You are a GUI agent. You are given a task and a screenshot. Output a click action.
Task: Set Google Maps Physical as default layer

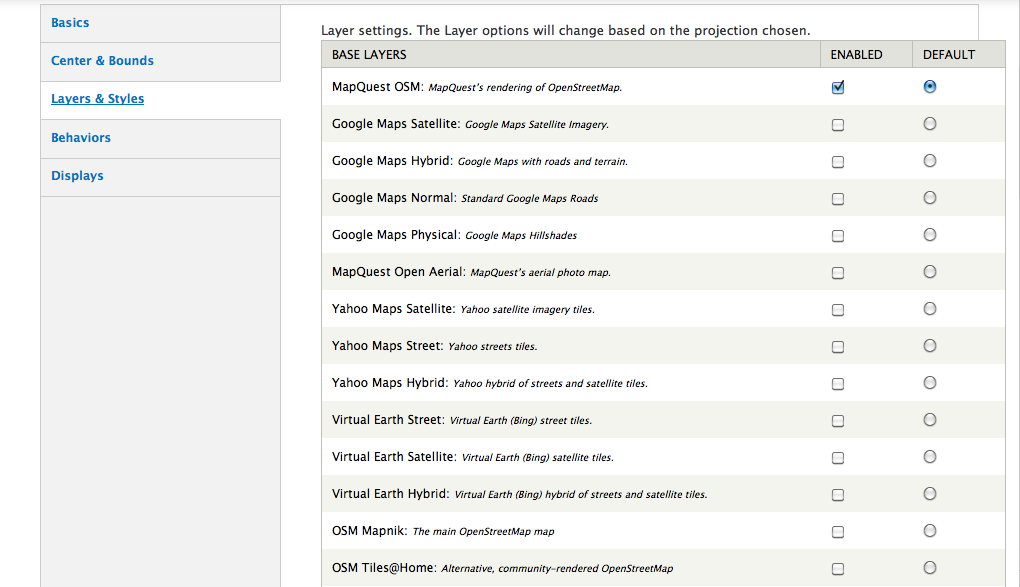tap(930, 235)
